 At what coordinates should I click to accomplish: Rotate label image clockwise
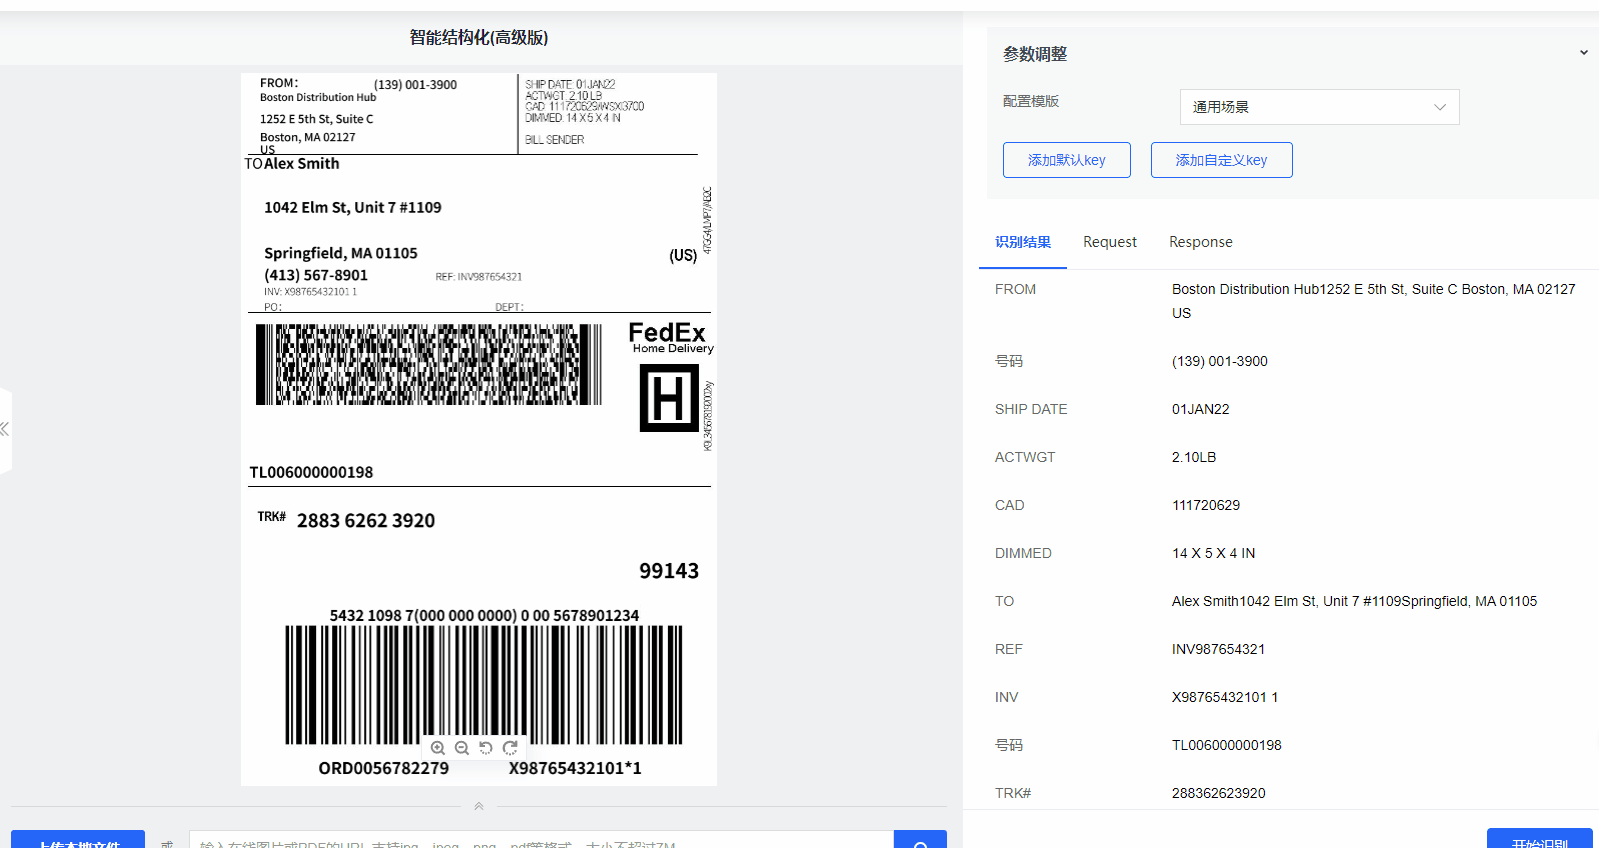(510, 748)
